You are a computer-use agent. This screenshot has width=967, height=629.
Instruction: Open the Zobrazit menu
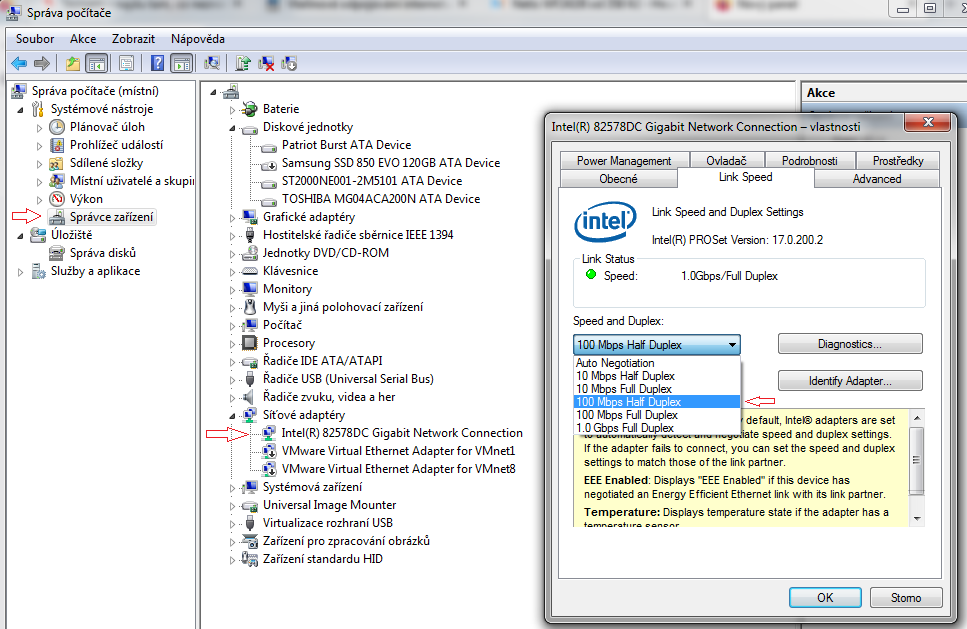click(x=134, y=39)
